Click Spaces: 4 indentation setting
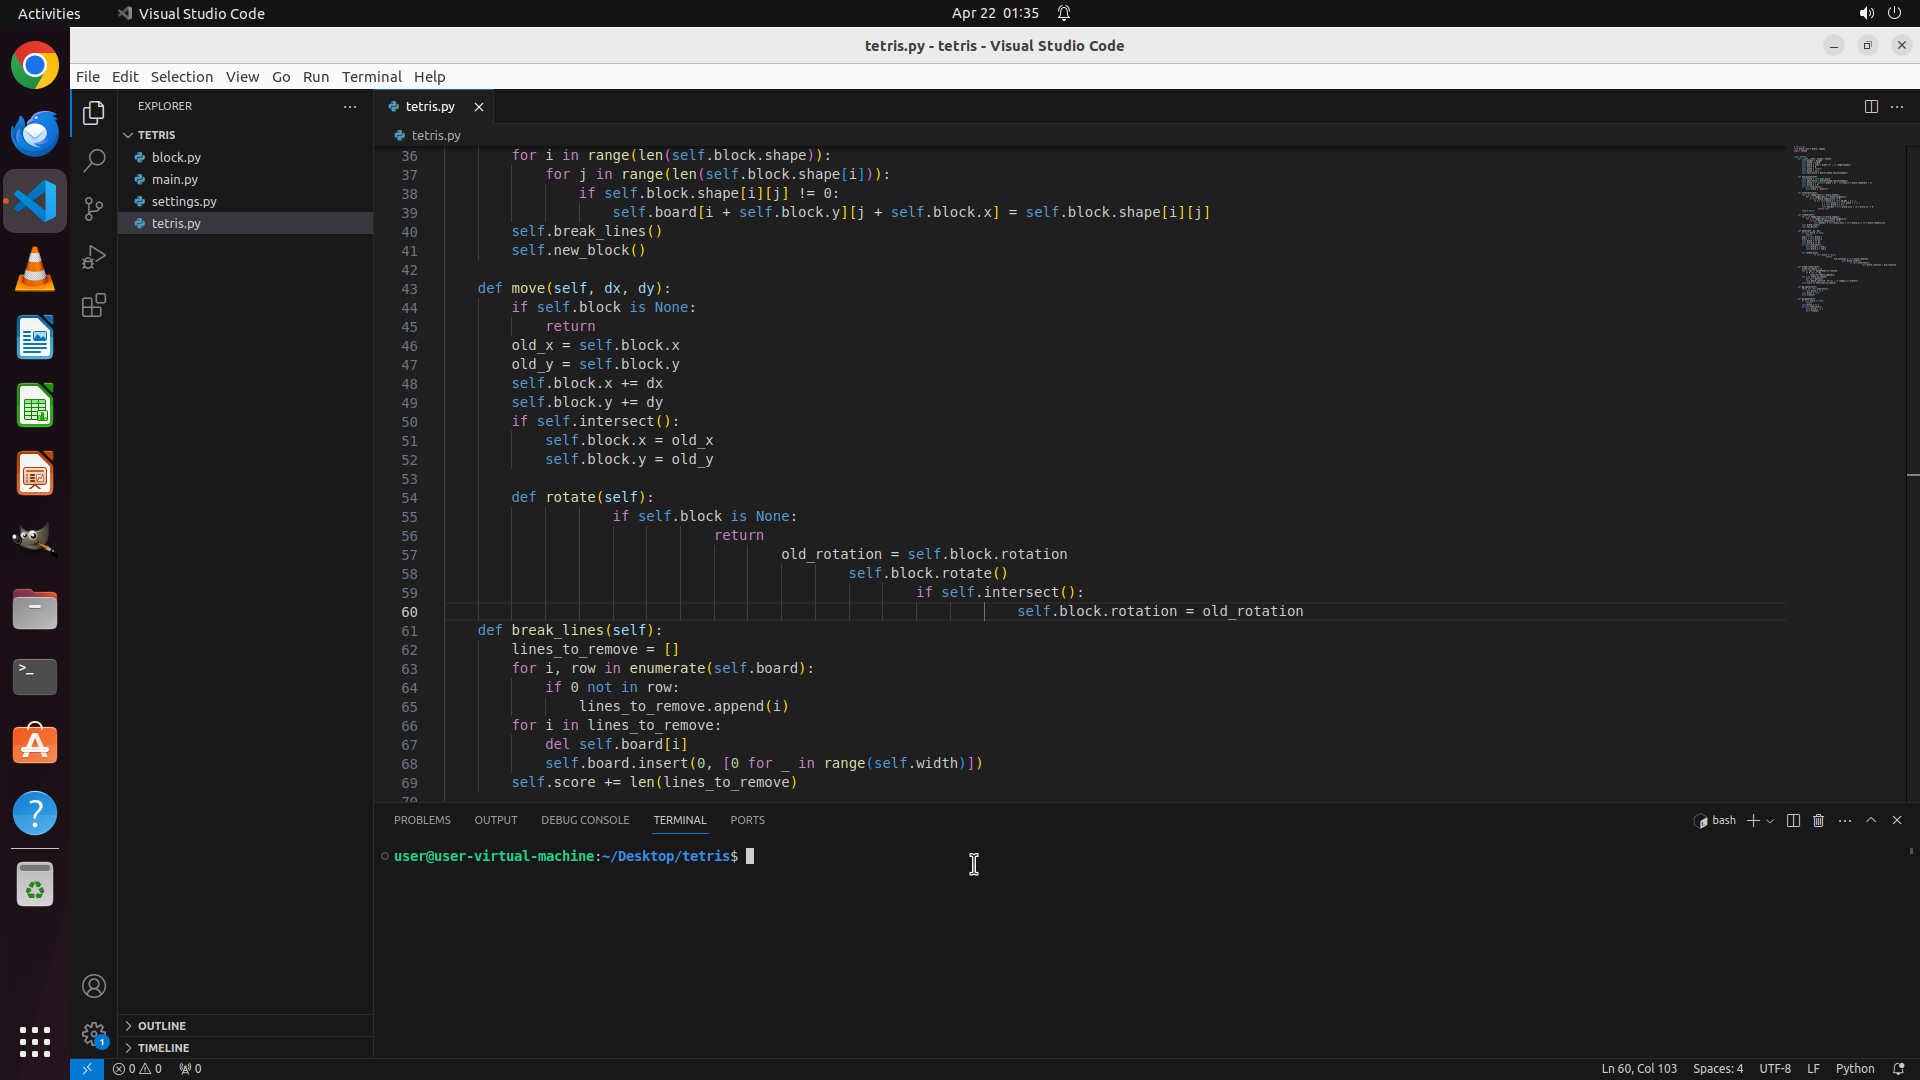Image resolution: width=1920 pixels, height=1080 pixels. [1717, 1068]
